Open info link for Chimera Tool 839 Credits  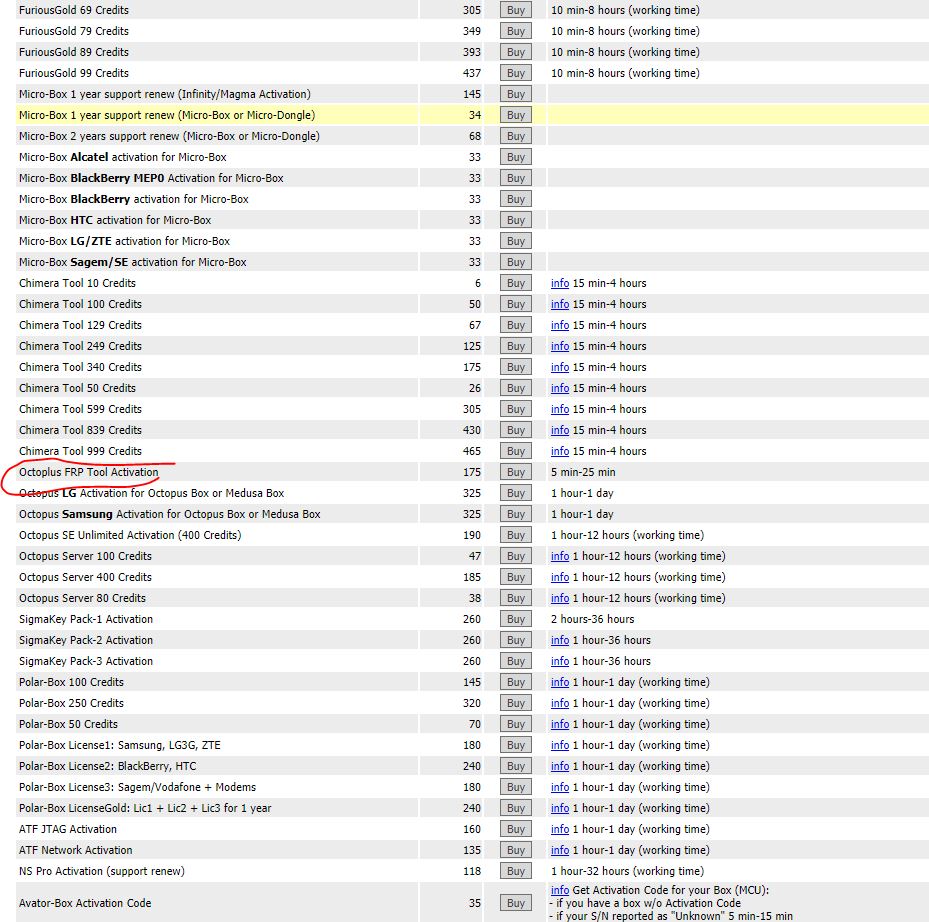tap(560, 430)
